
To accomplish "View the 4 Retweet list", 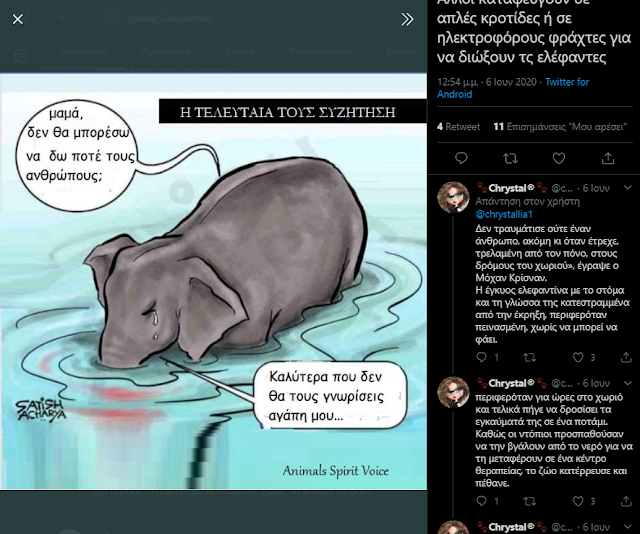I will click(x=458, y=127).
